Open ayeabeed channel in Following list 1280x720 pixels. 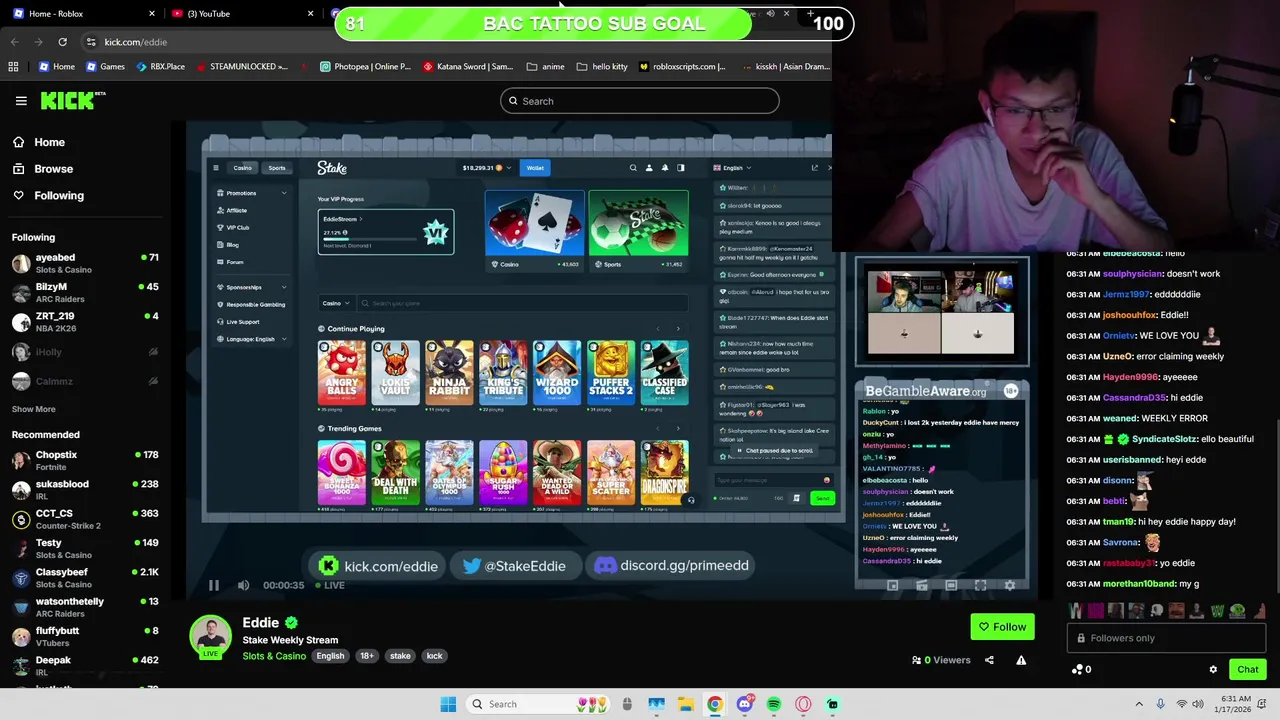[85, 263]
